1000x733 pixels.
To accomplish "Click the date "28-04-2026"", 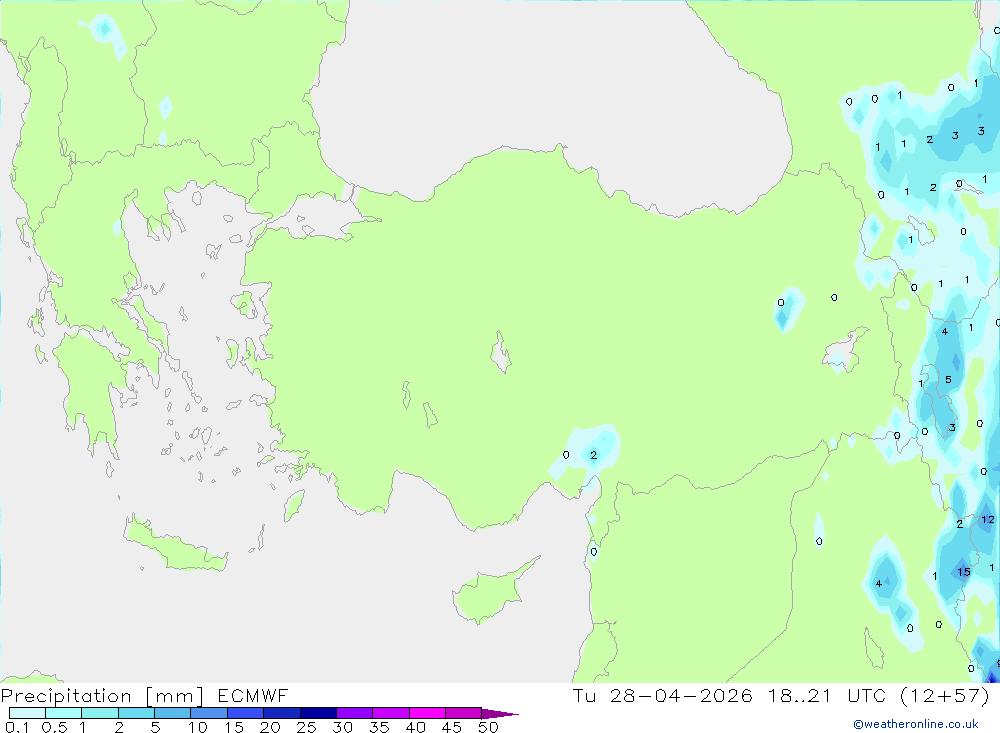I will pyautogui.click(x=680, y=696).
